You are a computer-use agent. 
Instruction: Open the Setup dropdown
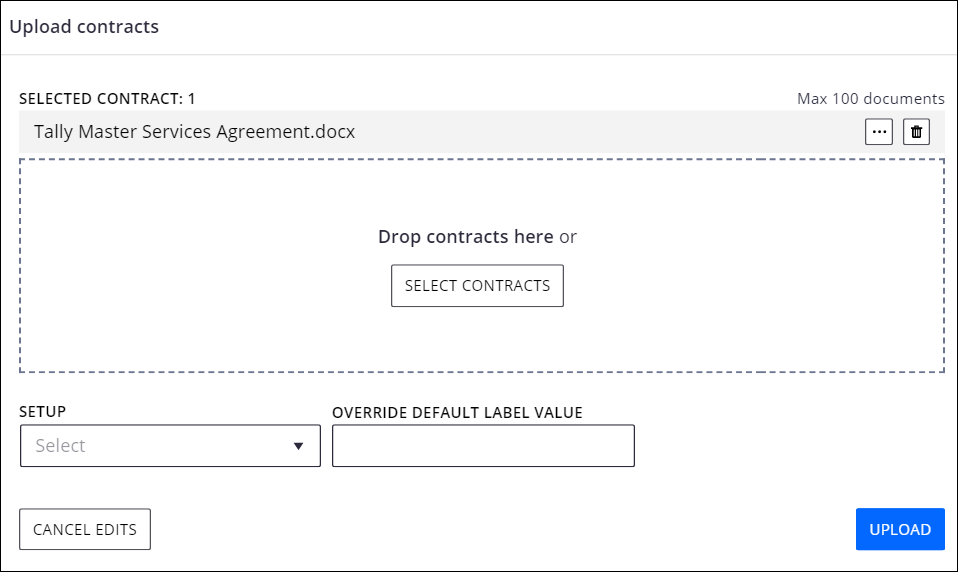point(170,446)
